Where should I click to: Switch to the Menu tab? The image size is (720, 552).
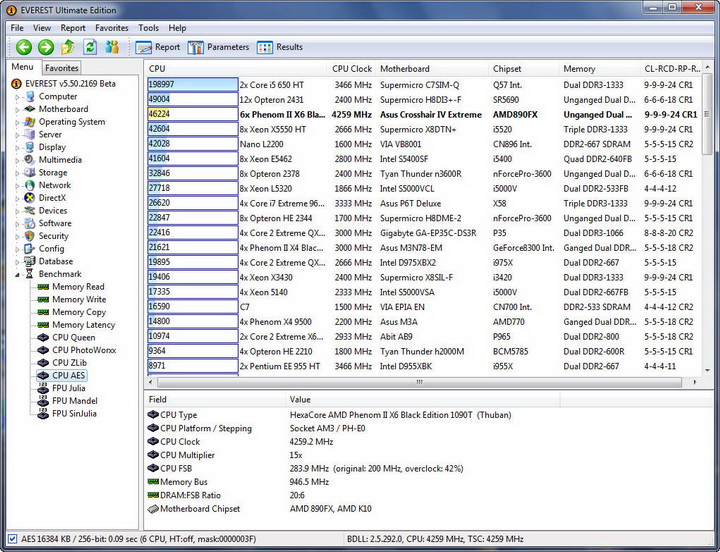(x=22, y=67)
